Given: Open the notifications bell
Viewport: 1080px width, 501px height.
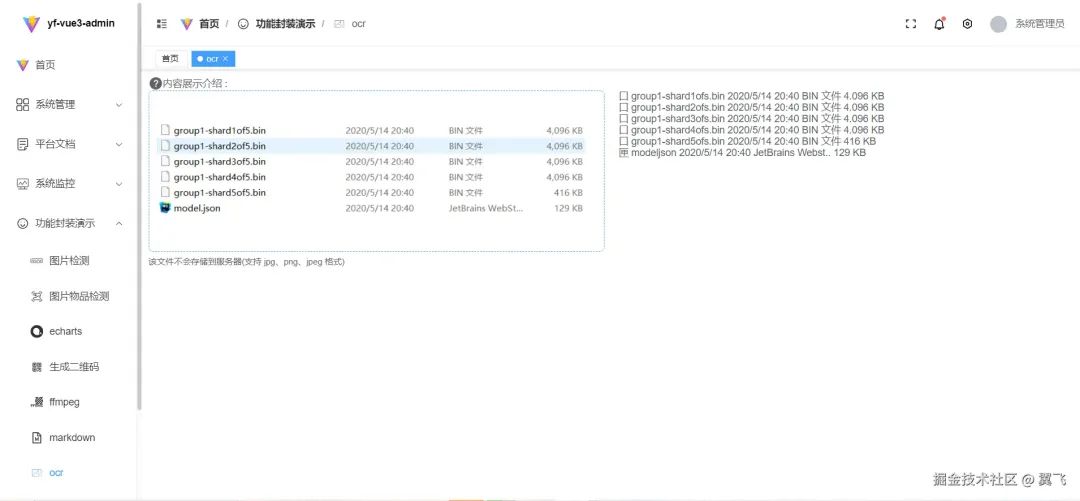Looking at the screenshot, I should tap(939, 23).
